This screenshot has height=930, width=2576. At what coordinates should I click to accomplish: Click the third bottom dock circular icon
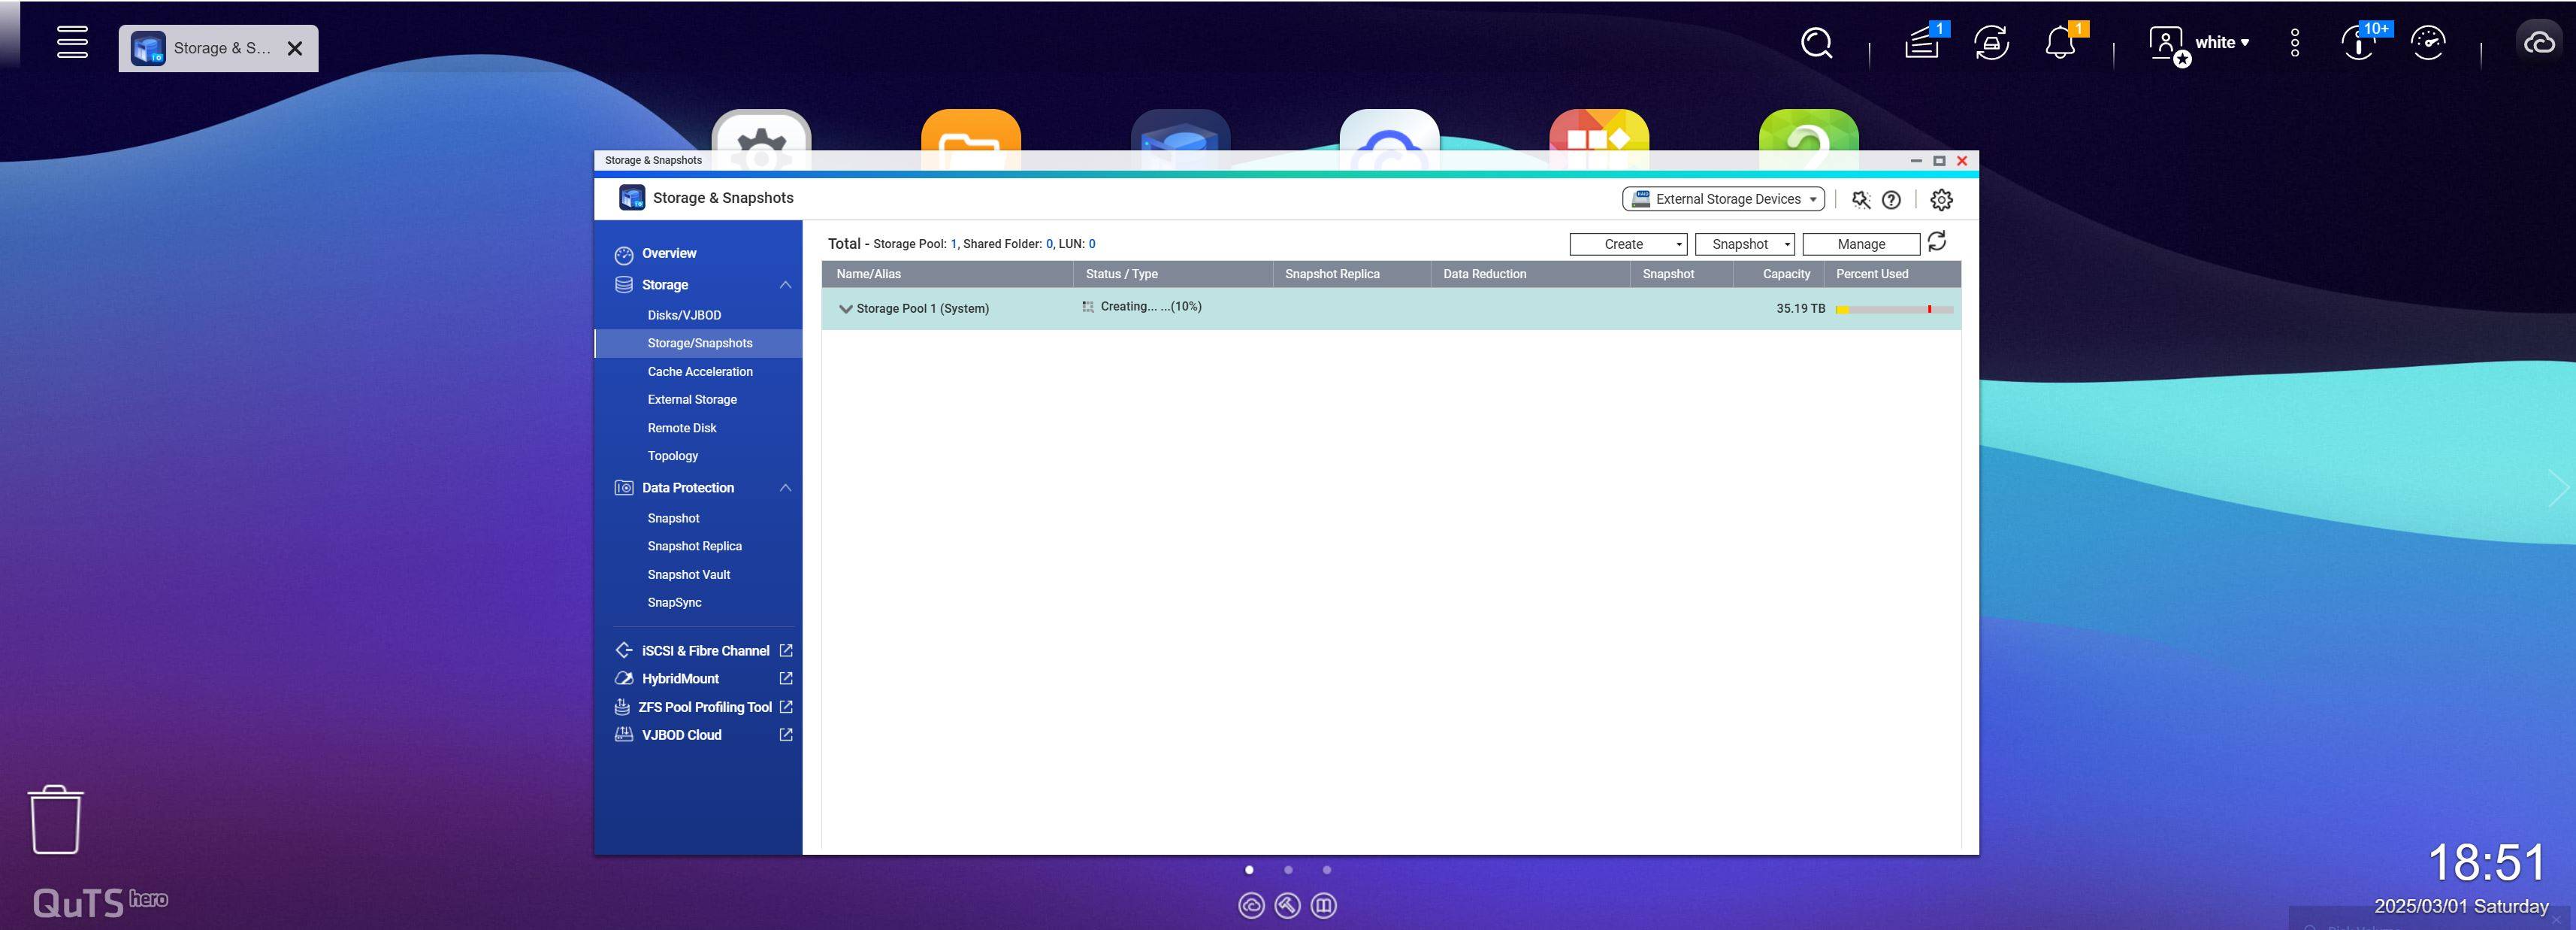click(1323, 906)
